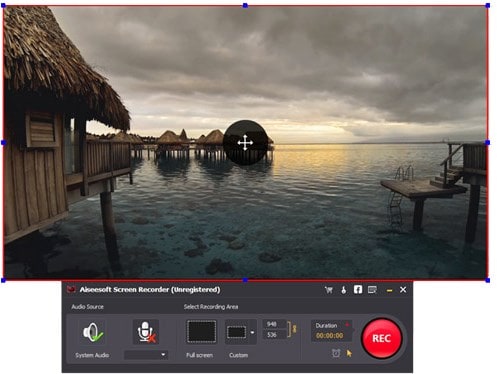
Task: Click the right-middle blue selection handle
Action: pos(488,143)
